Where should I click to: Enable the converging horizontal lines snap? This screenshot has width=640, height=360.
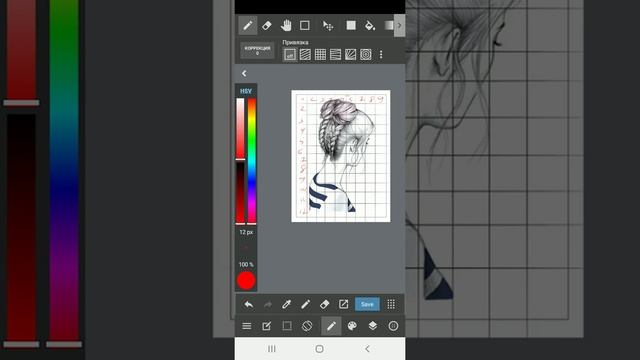coord(336,54)
